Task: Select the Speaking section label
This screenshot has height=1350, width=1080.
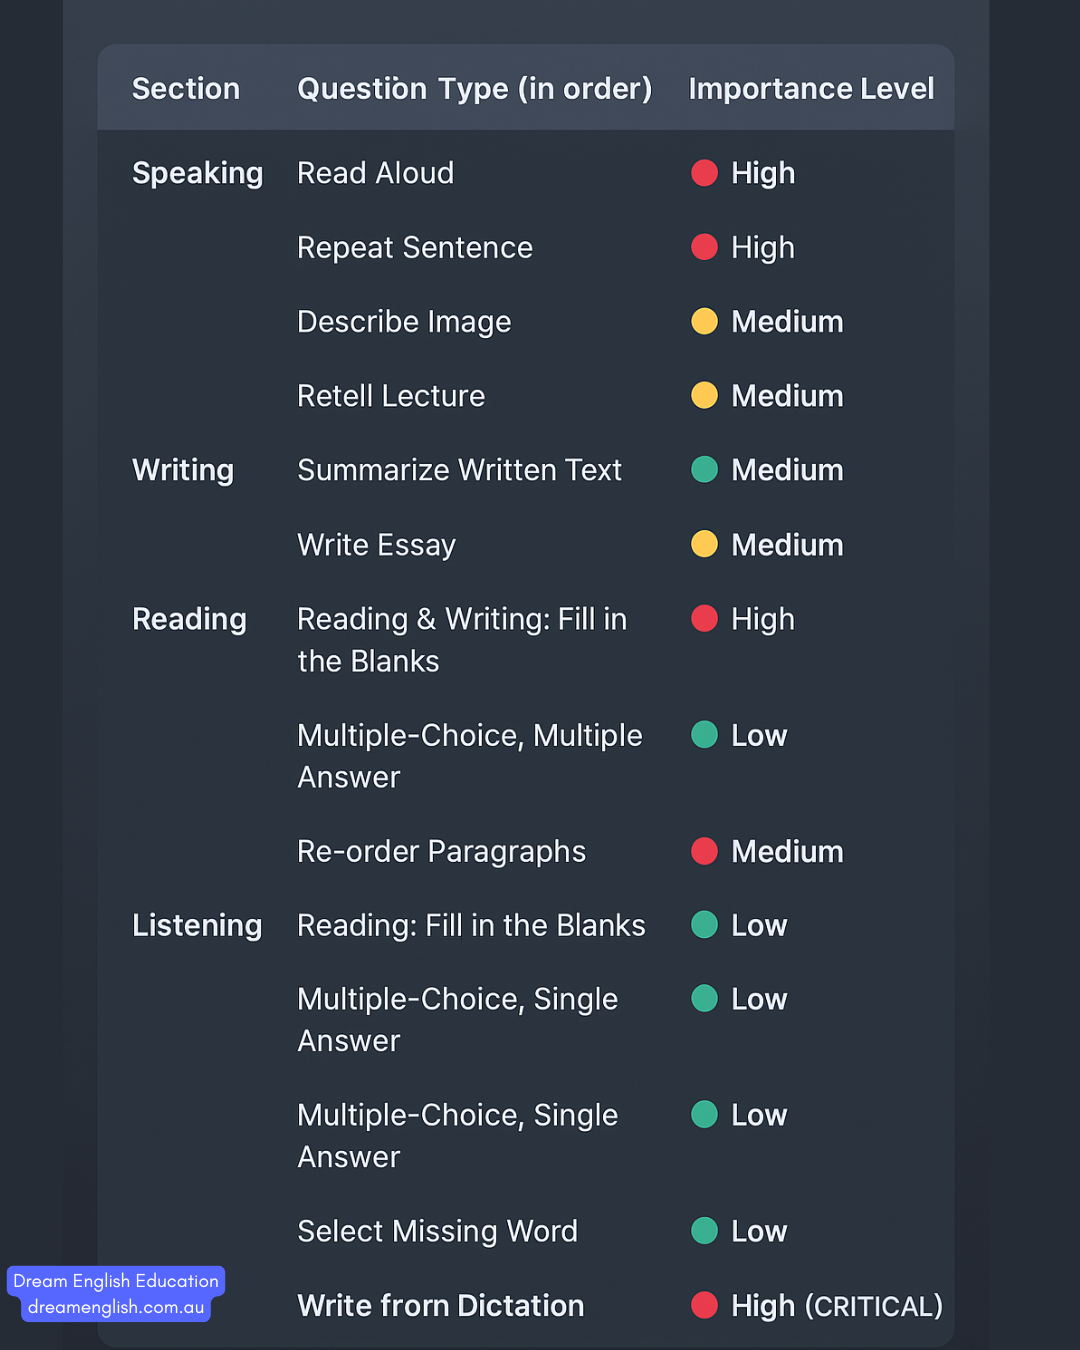Action: pyautogui.click(x=197, y=174)
